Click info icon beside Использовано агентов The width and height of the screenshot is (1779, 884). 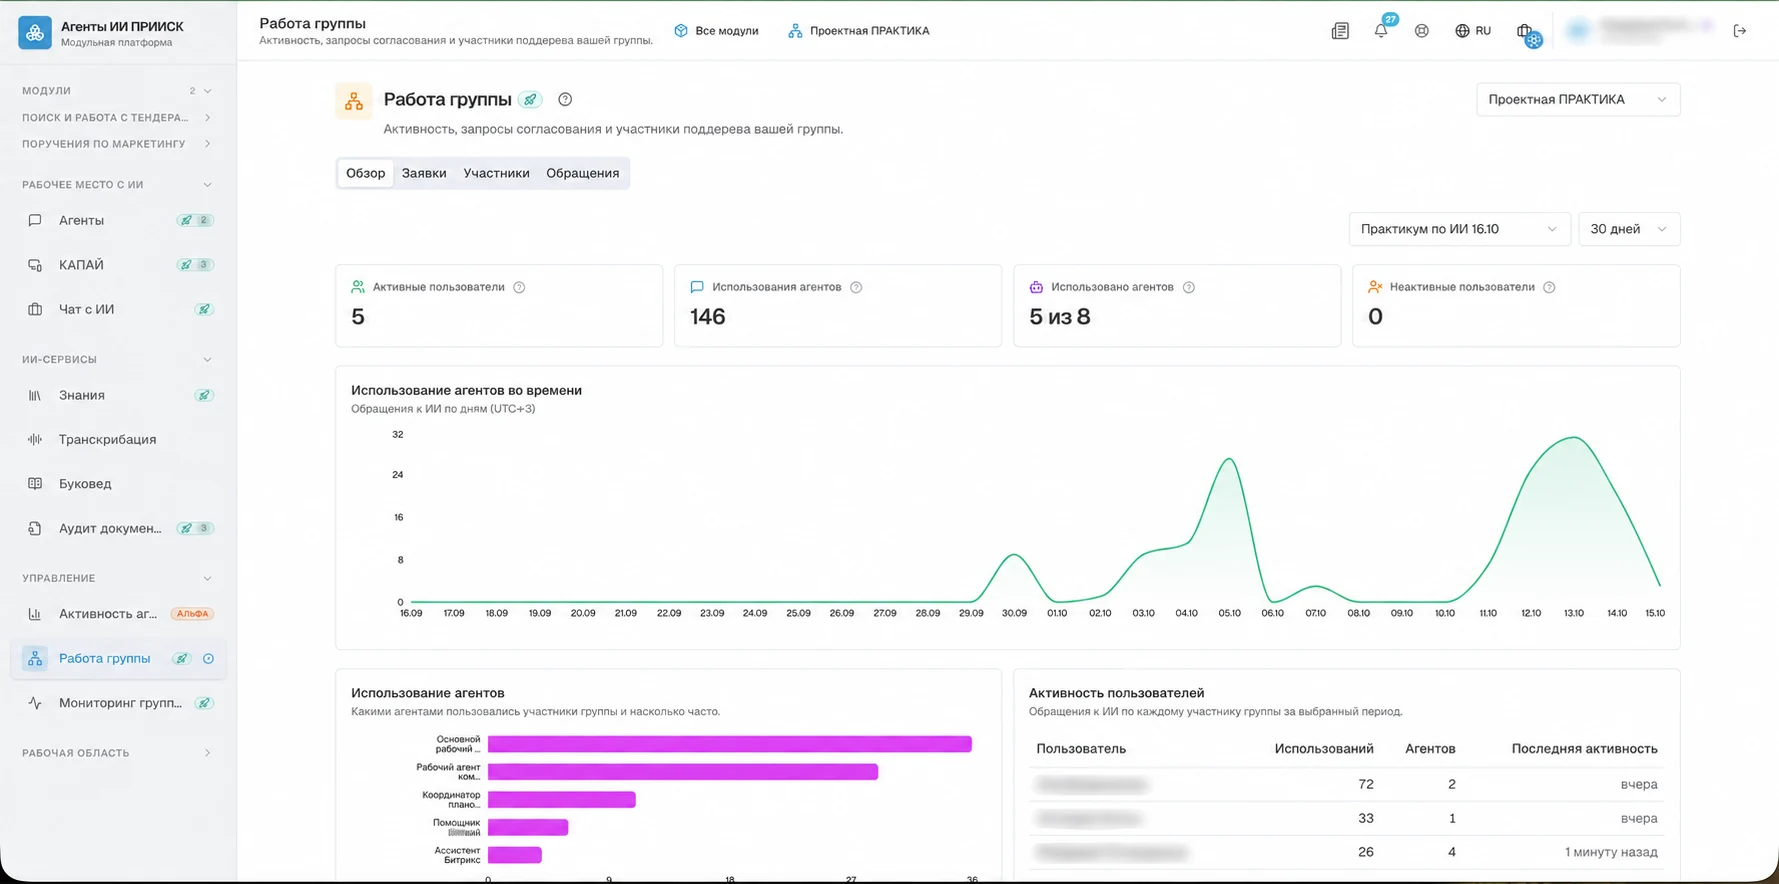point(1189,287)
